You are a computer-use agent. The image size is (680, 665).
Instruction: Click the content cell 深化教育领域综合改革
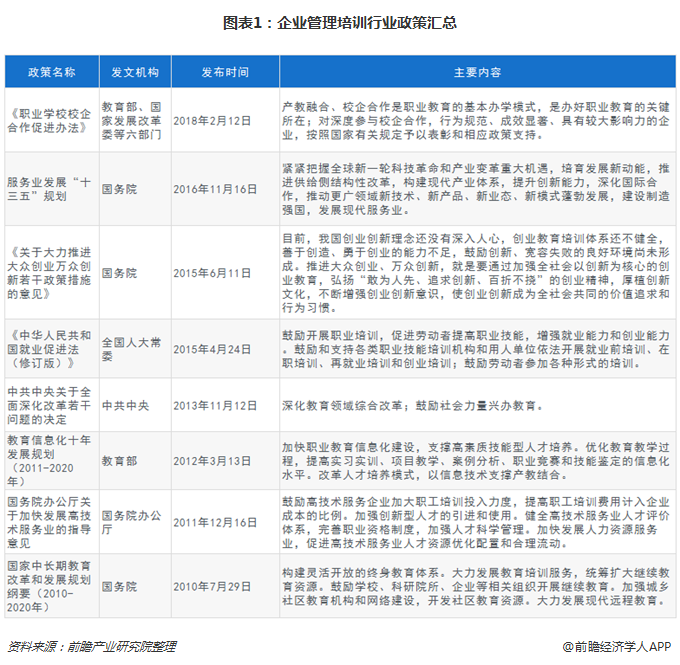[413, 406]
